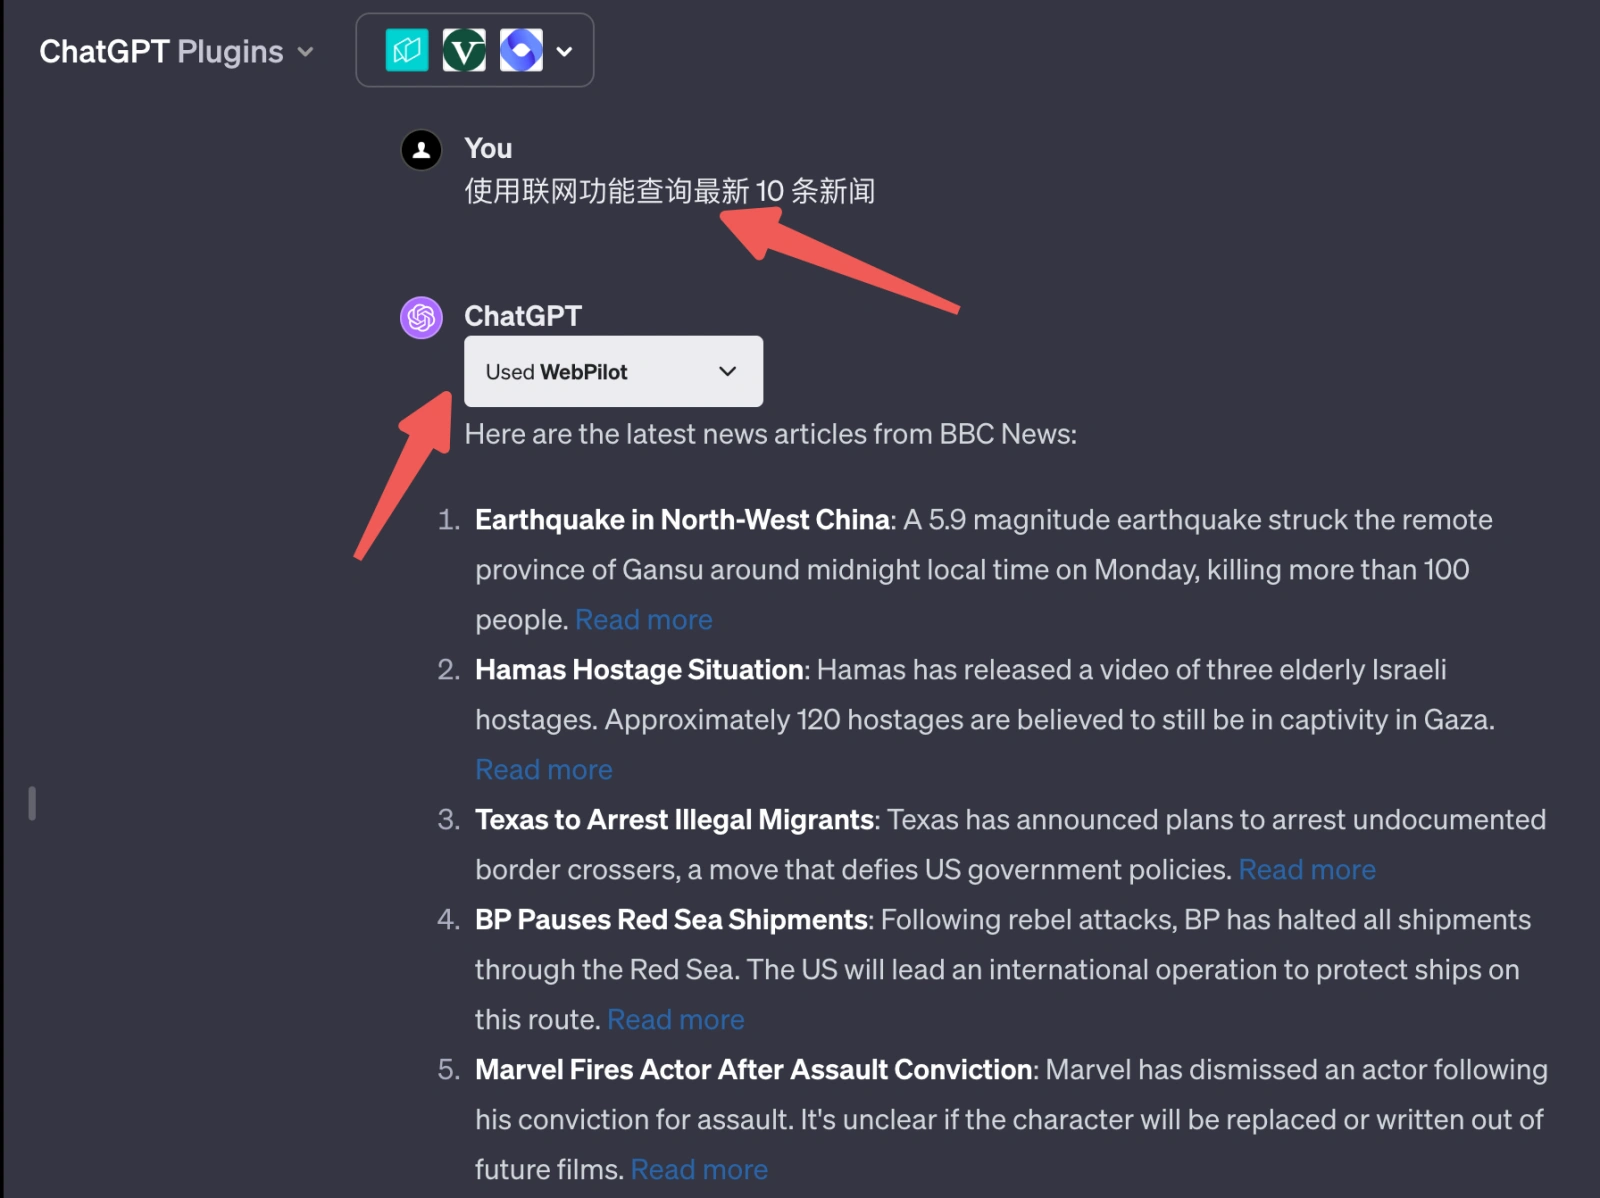Click the "Earthquake in North-West China" headline
The height and width of the screenshot is (1198, 1600).
[x=682, y=520]
